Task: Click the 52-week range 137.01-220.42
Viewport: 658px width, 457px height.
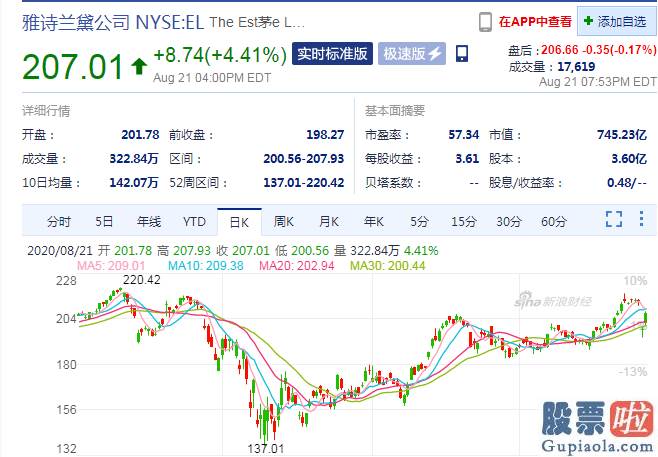Action: click(x=304, y=183)
